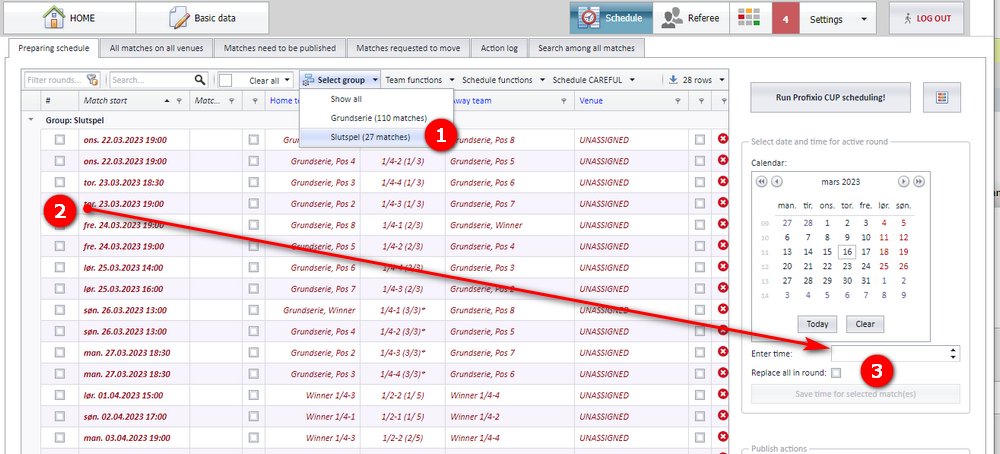Image resolution: width=1000 pixels, height=454 pixels.
Task: Click the Today button under calendar
Action: [817, 324]
